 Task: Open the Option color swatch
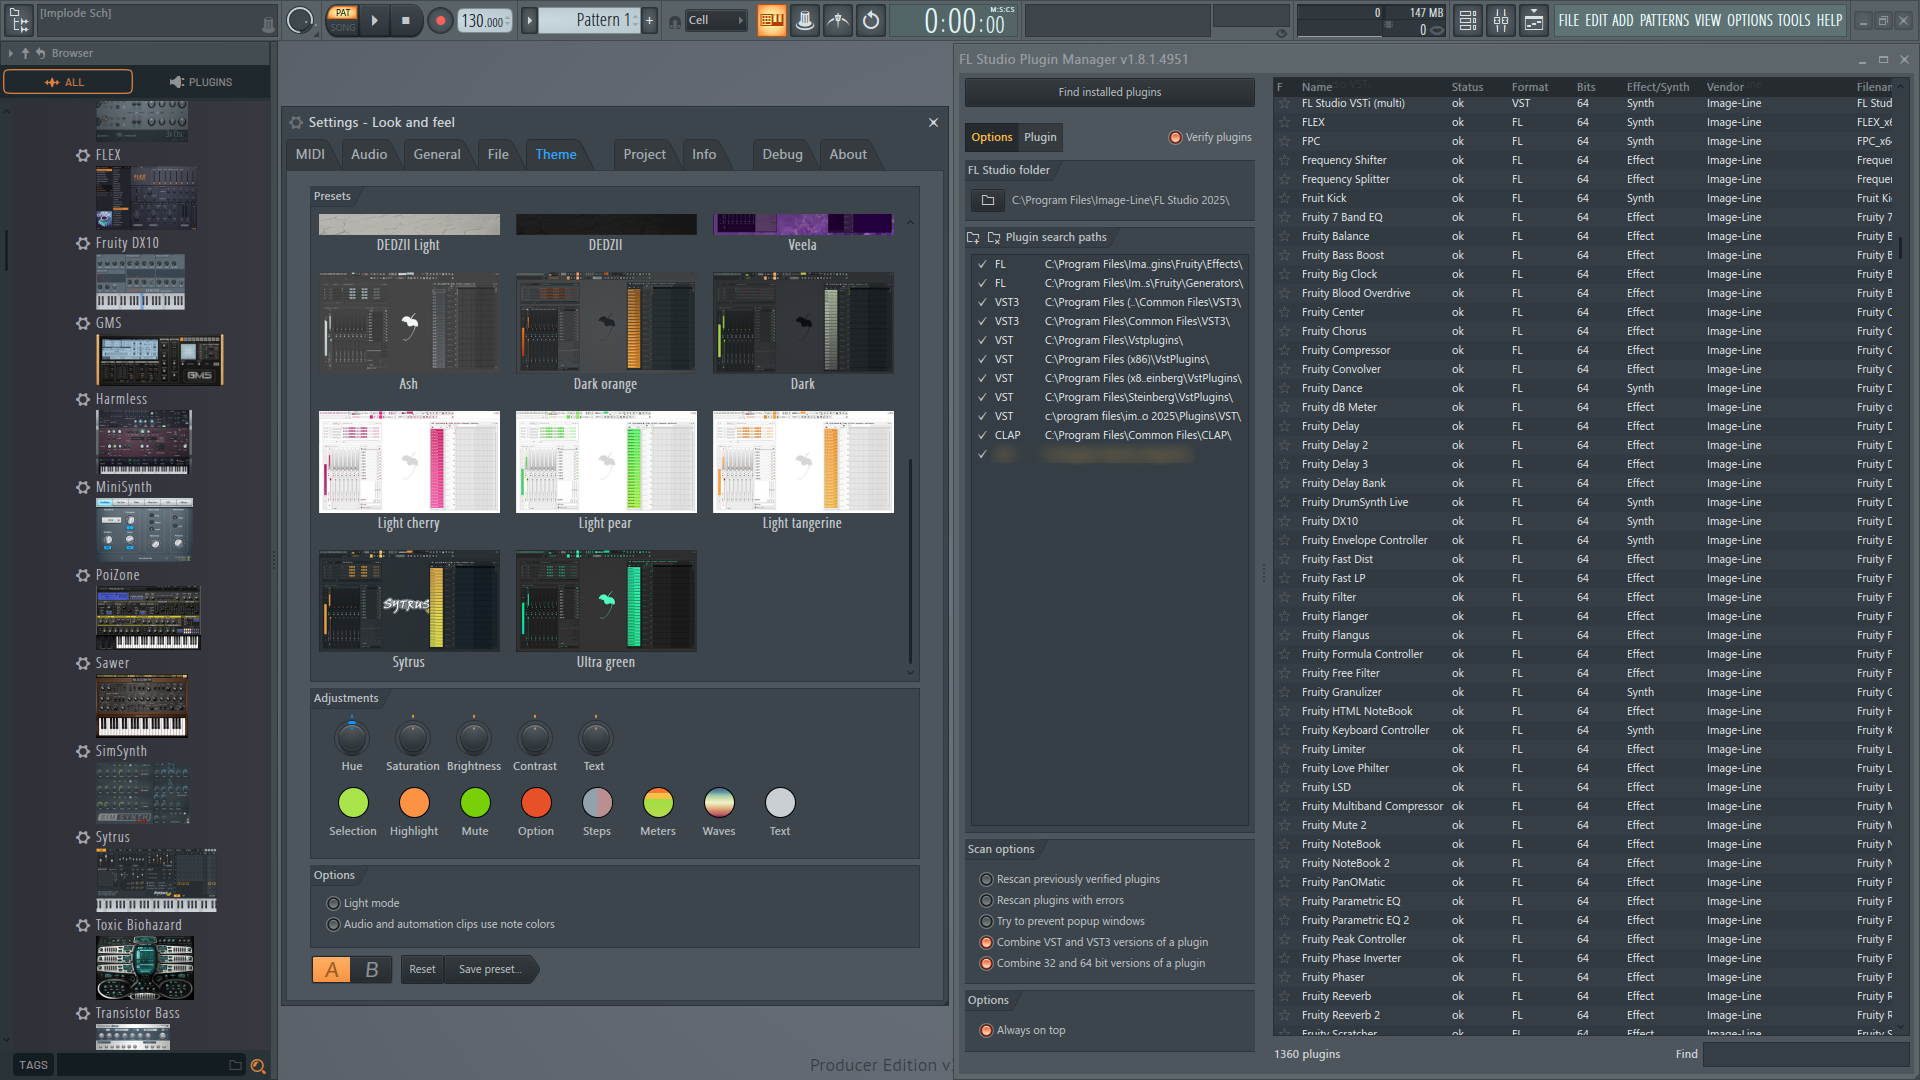536,802
